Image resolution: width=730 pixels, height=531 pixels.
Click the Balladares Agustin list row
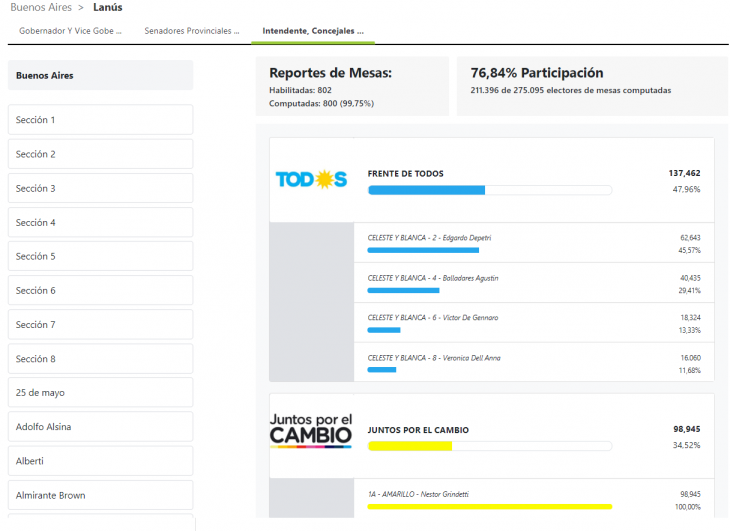coord(534,283)
